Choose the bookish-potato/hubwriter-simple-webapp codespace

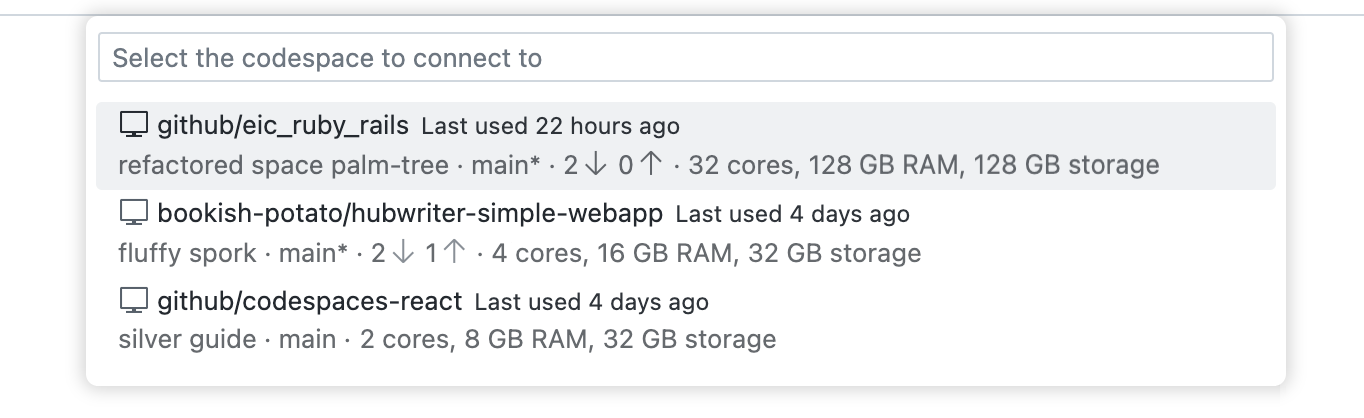tap(410, 214)
